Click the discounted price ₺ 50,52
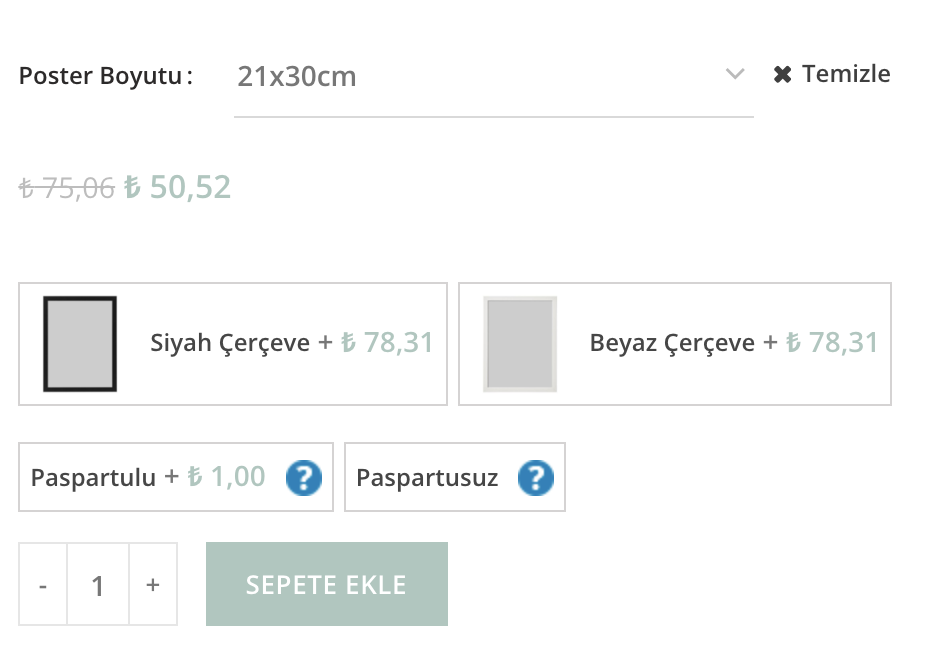Viewport: 930px width, 652px height. coord(177,187)
